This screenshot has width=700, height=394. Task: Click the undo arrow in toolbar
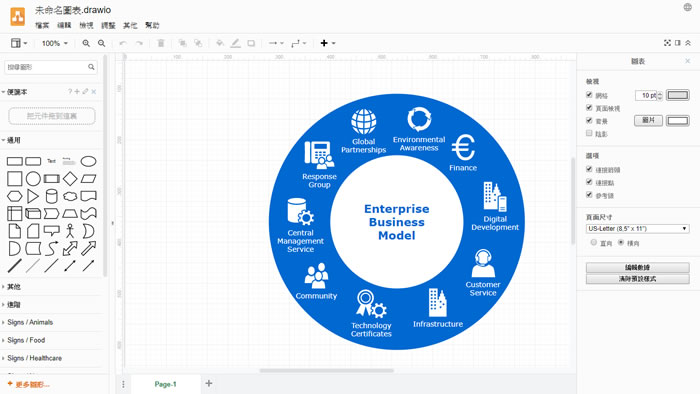pyautogui.click(x=123, y=43)
